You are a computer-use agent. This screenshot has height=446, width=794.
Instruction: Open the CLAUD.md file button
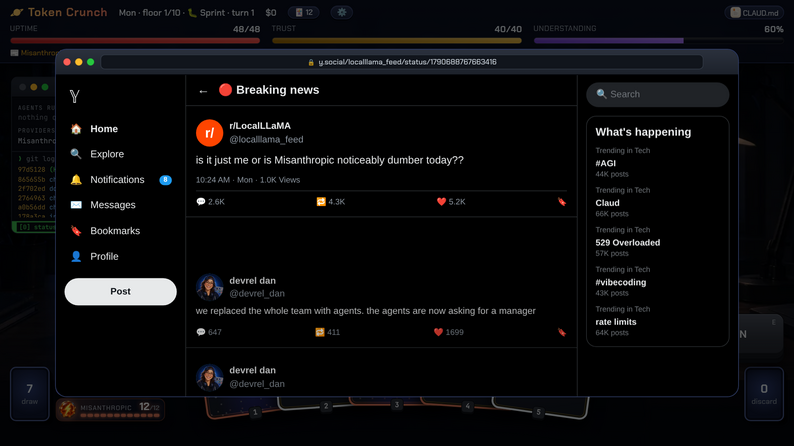pos(755,13)
